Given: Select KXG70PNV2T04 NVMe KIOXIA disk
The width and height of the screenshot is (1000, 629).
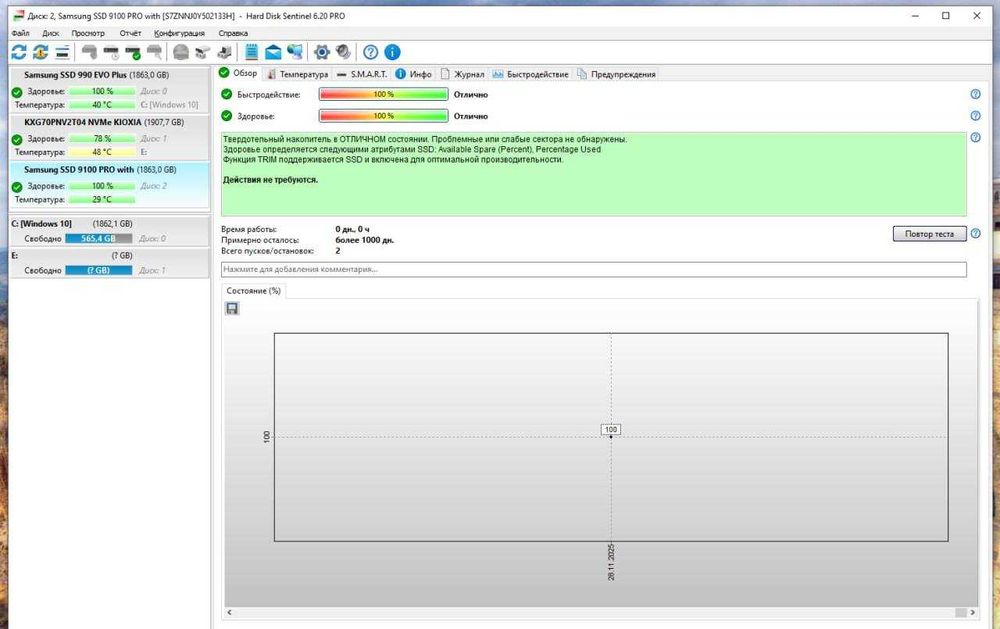Looking at the screenshot, I should click(x=109, y=137).
